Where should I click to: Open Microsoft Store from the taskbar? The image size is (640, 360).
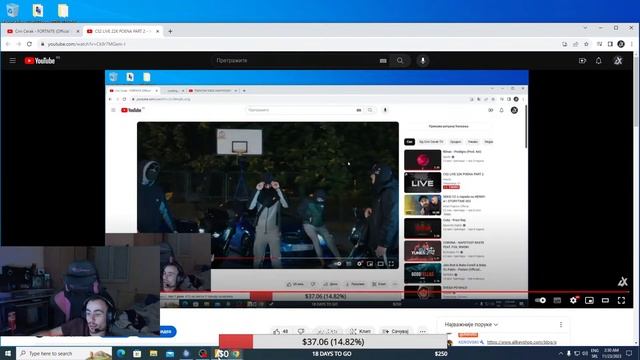click(x=137, y=353)
